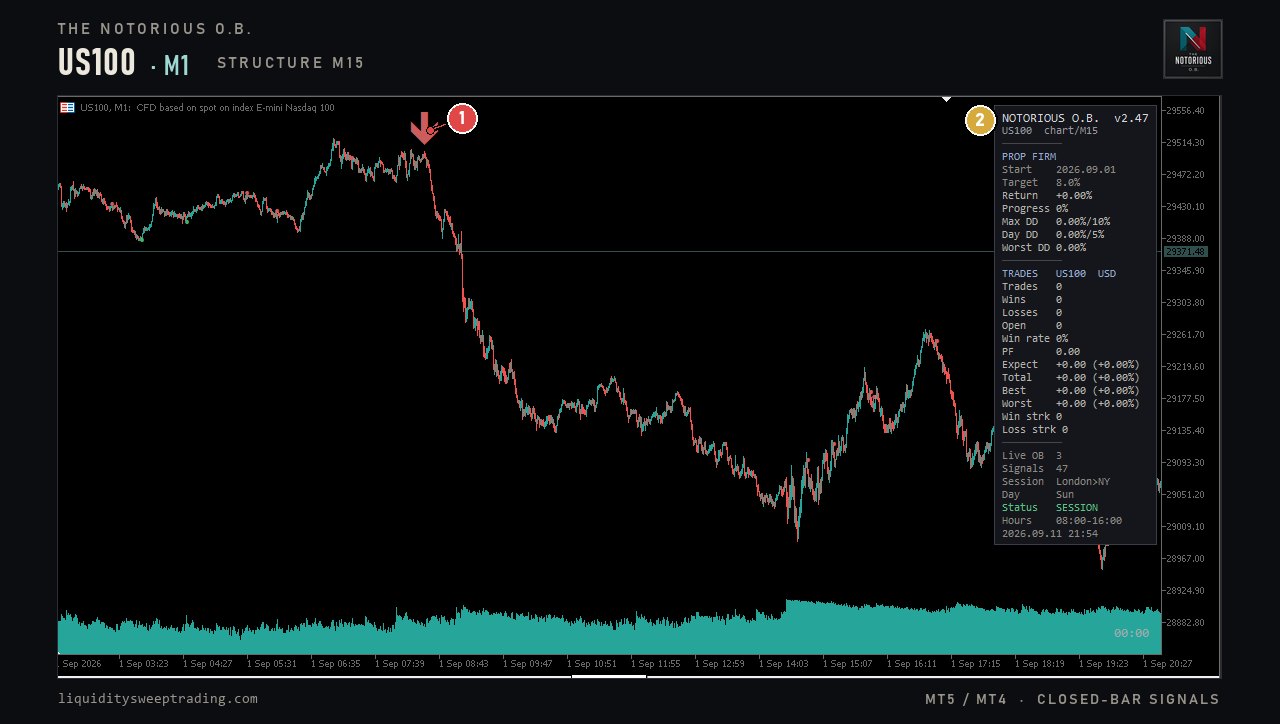This screenshot has height=724, width=1280.
Task: Click the Day DD '0.00%/5%' row
Action: click(x=1053, y=235)
